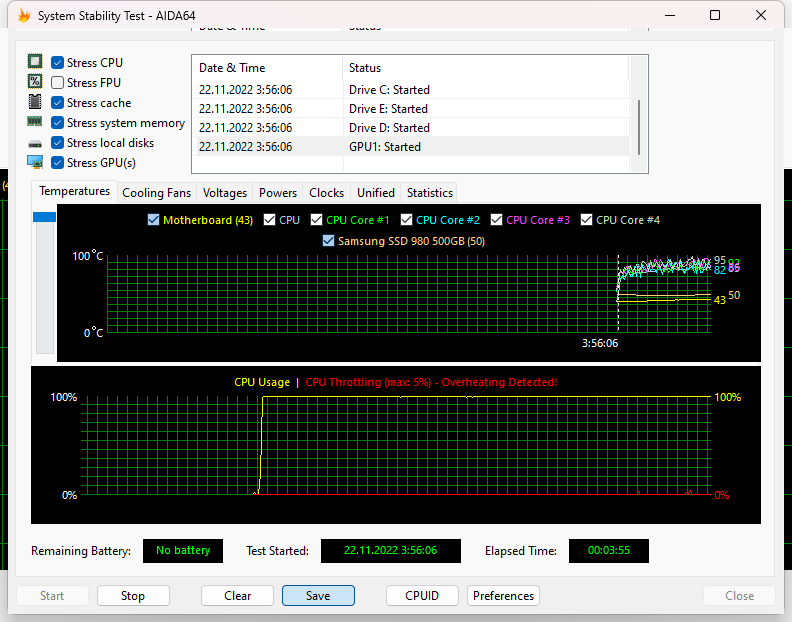Open the Unified tab
The height and width of the screenshot is (622, 792).
click(x=376, y=193)
